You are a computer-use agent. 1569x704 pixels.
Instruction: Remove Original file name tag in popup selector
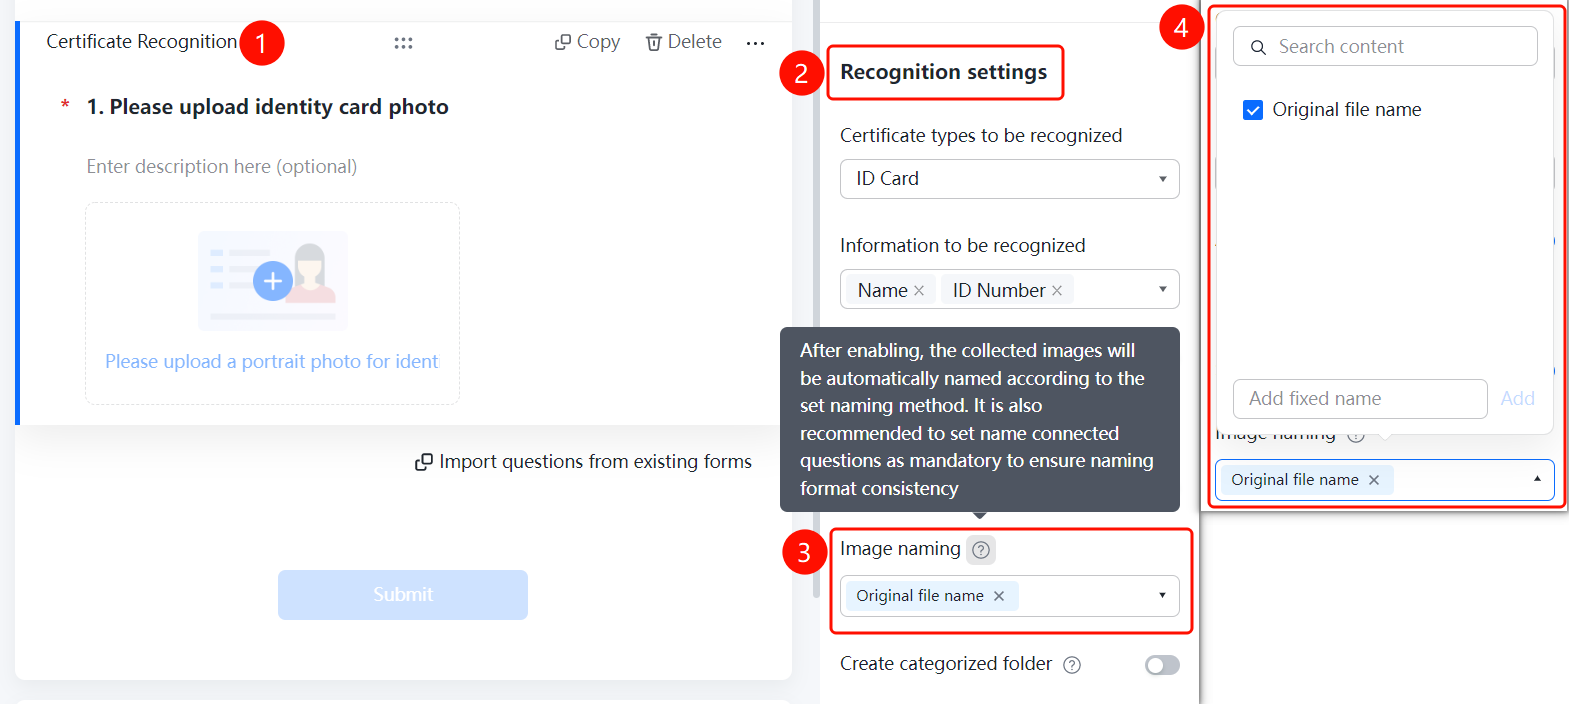[x=1374, y=480]
